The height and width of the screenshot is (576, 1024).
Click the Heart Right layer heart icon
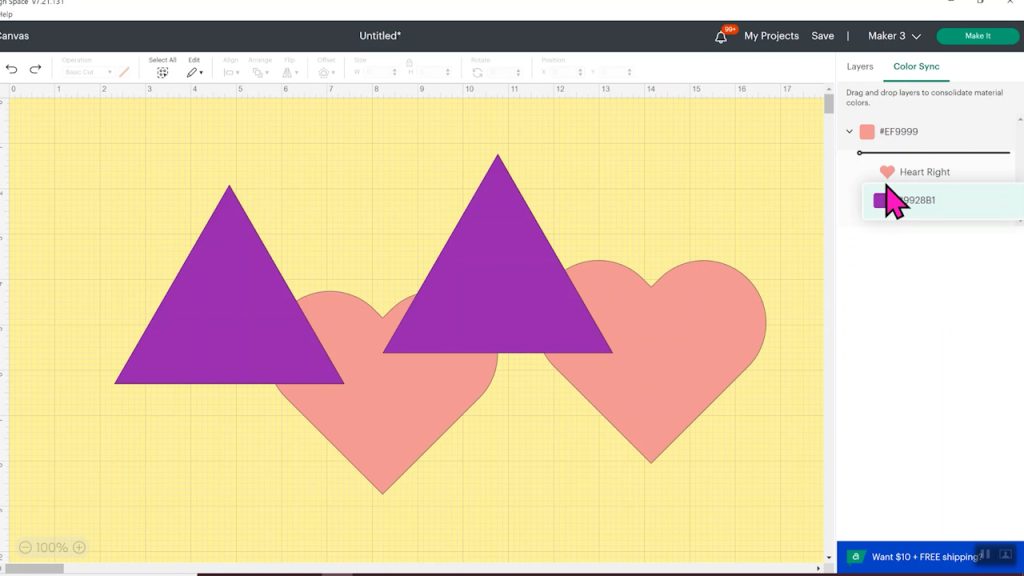point(887,172)
